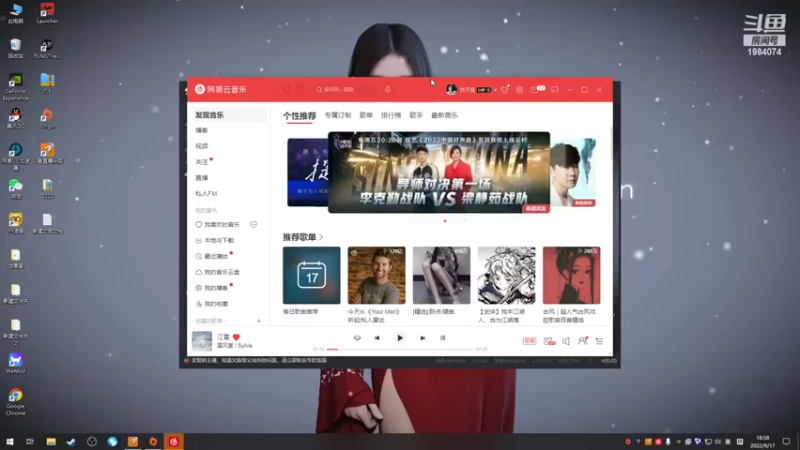Go forward with the header forward arrow
The image size is (800, 450).
coord(301,89)
